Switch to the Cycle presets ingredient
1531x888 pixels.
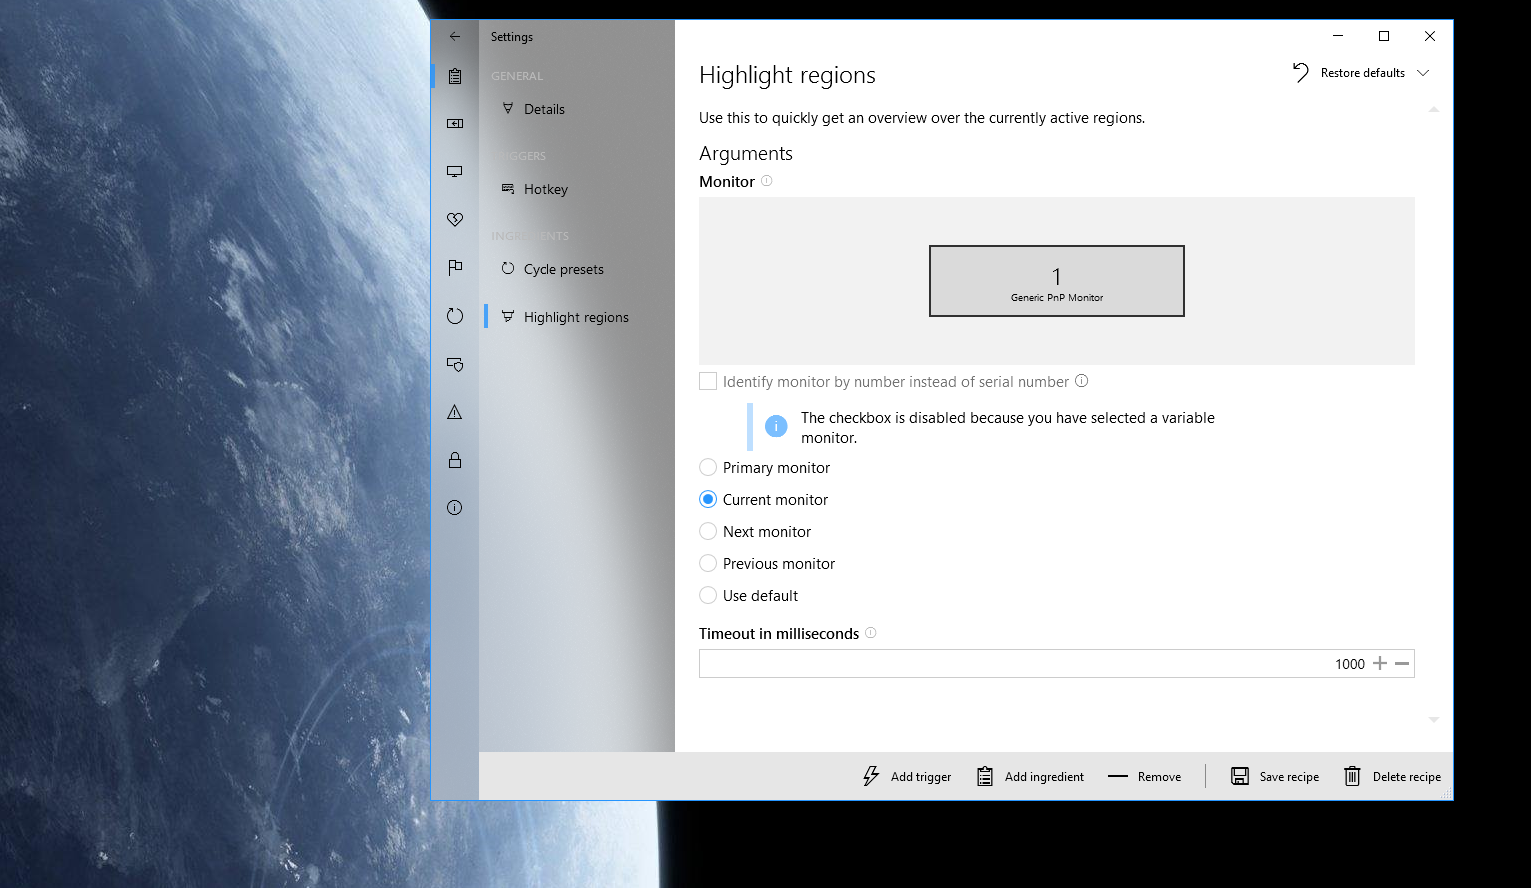[563, 269]
